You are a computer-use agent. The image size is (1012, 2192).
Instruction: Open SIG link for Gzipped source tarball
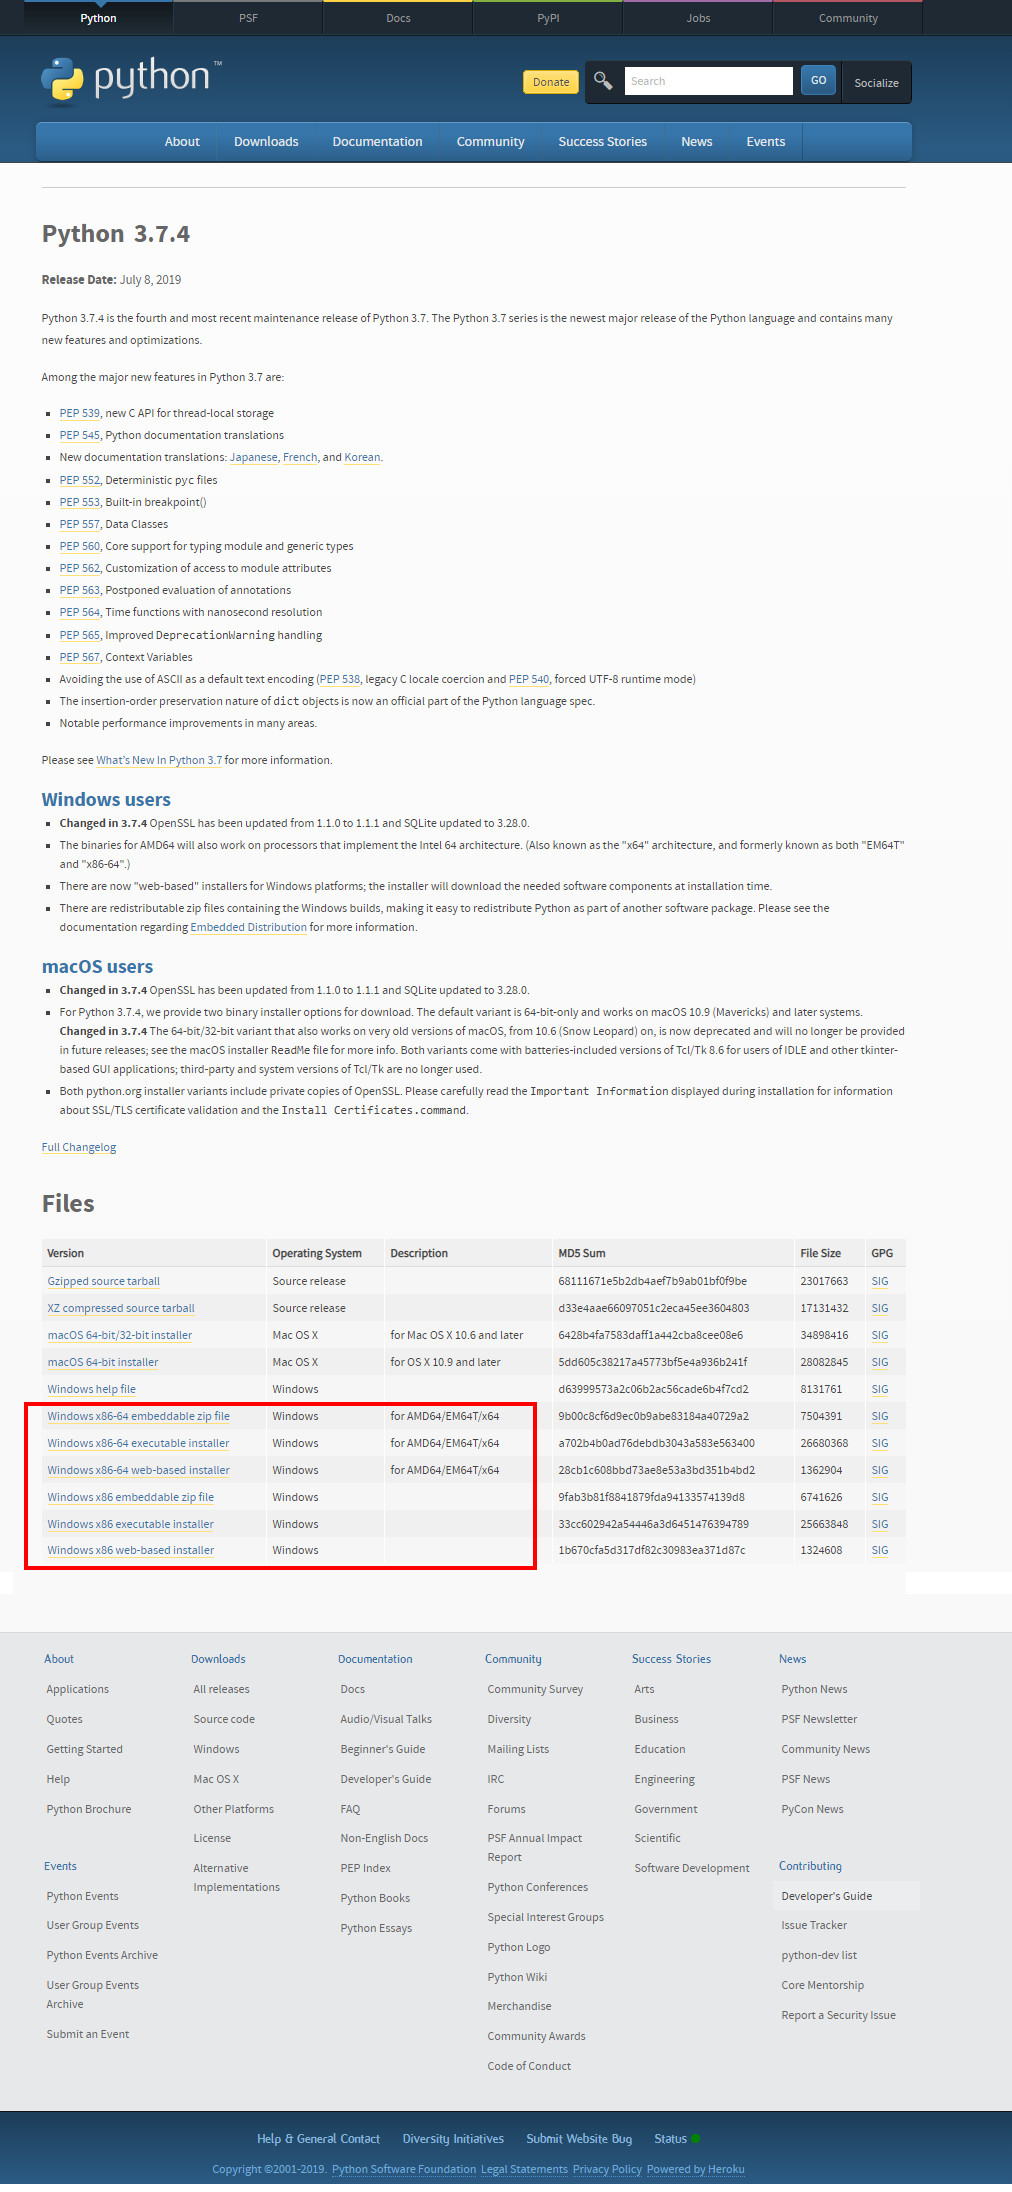(880, 1281)
